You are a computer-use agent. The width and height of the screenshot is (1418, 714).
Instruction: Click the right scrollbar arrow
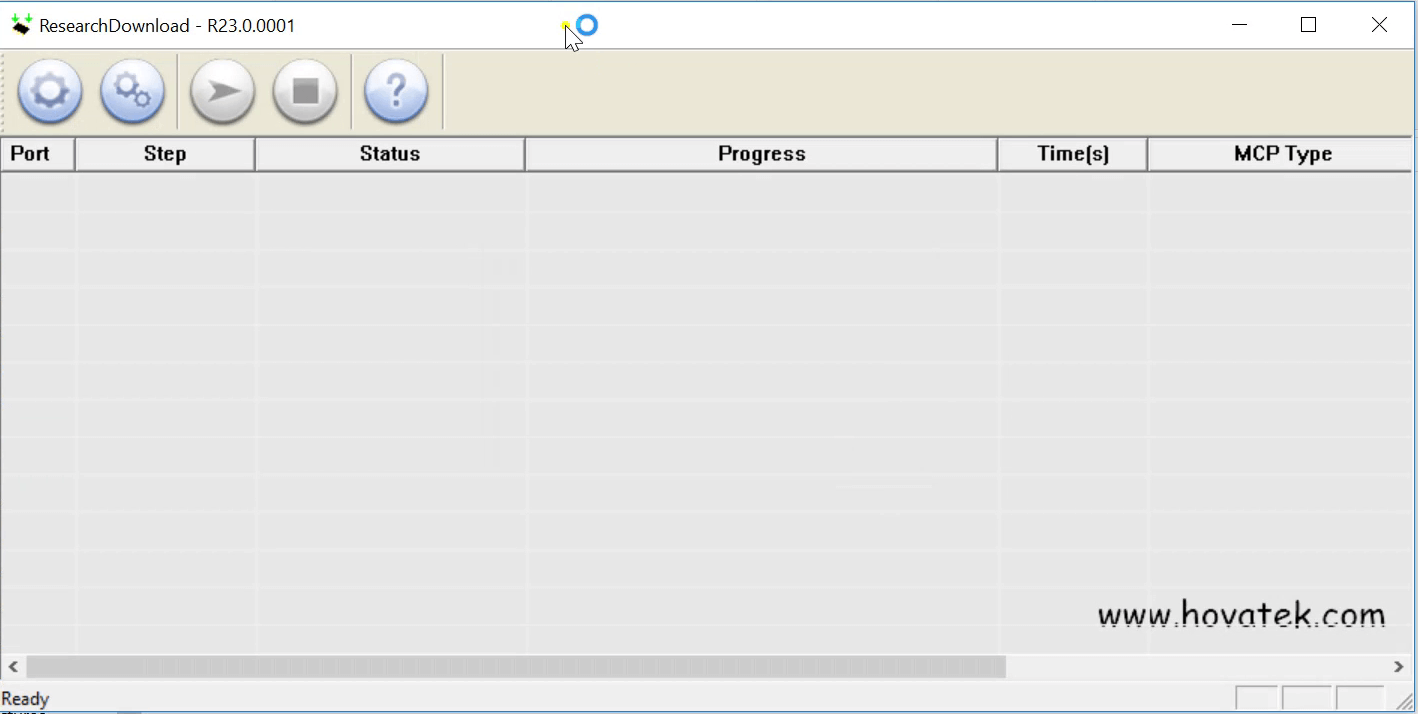pyautogui.click(x=1398, y=666)
